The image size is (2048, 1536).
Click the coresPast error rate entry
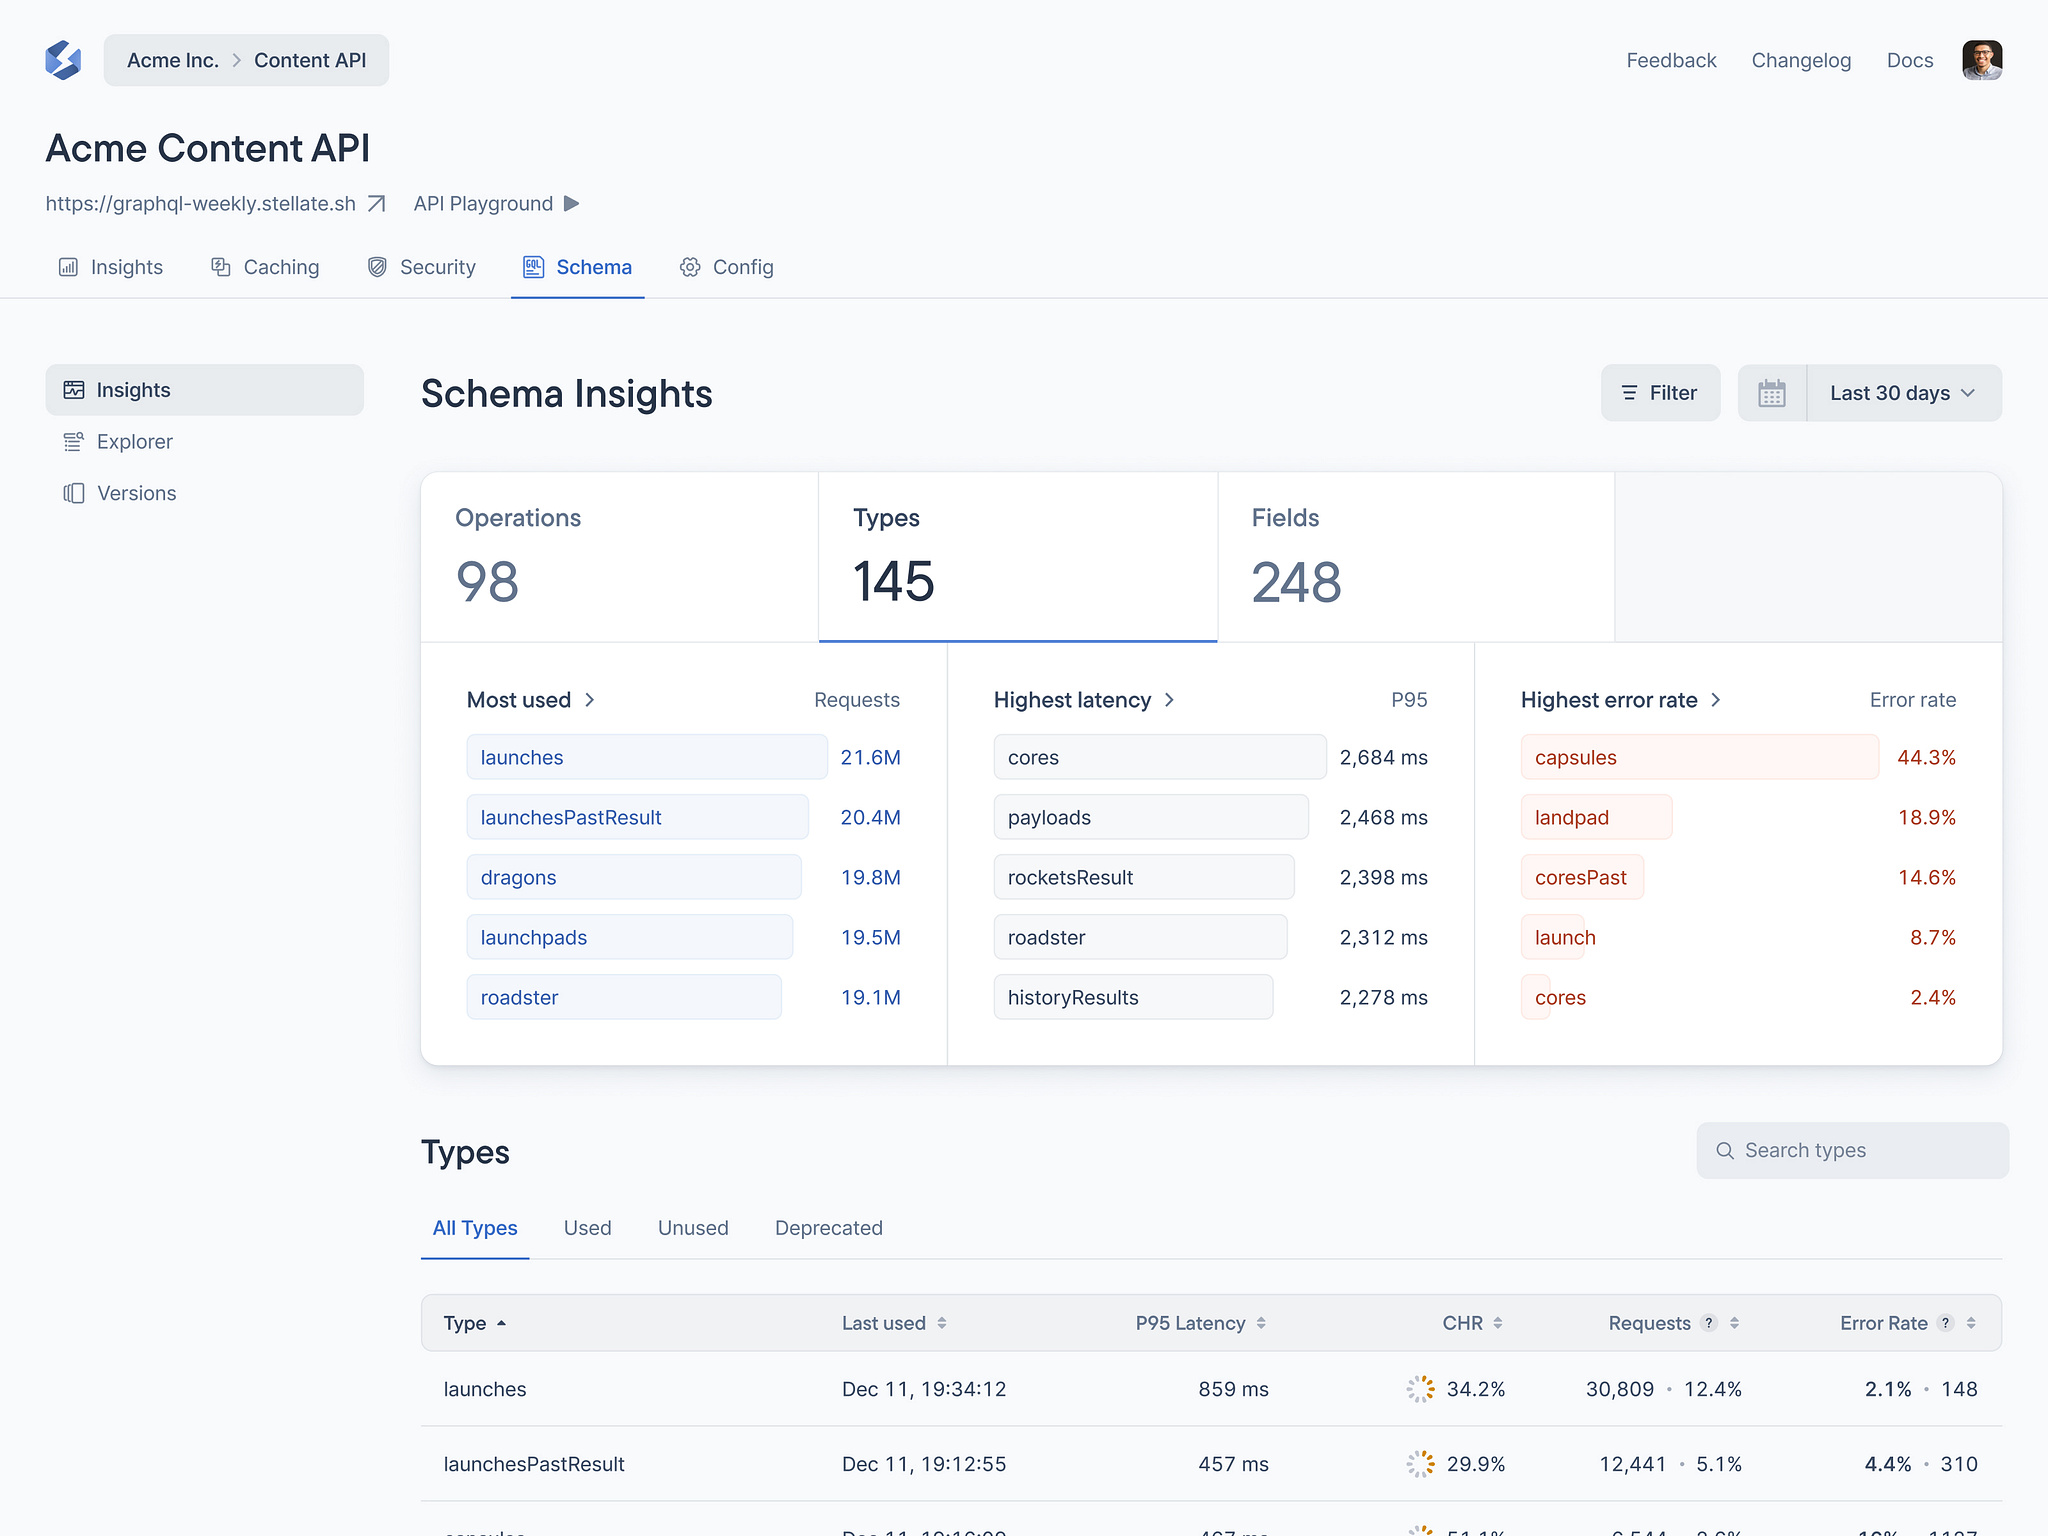tap(1582, 877)
